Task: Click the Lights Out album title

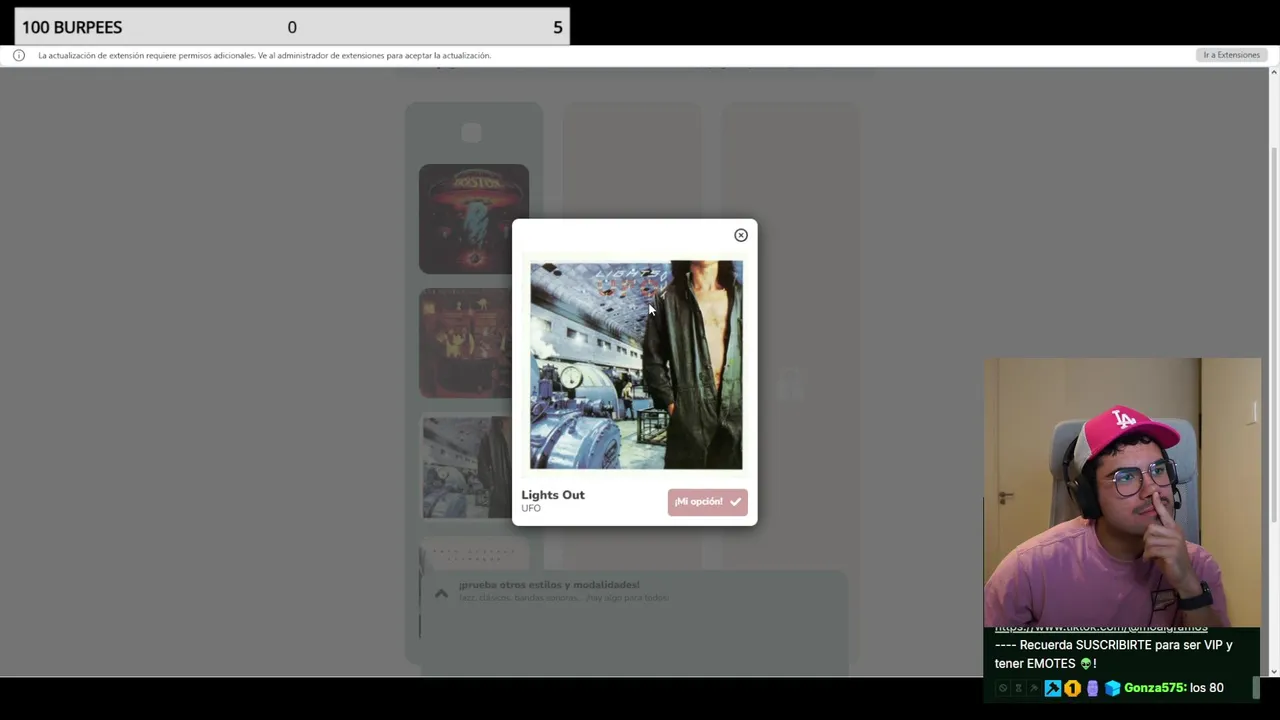Action: click(x=553, y=495)
